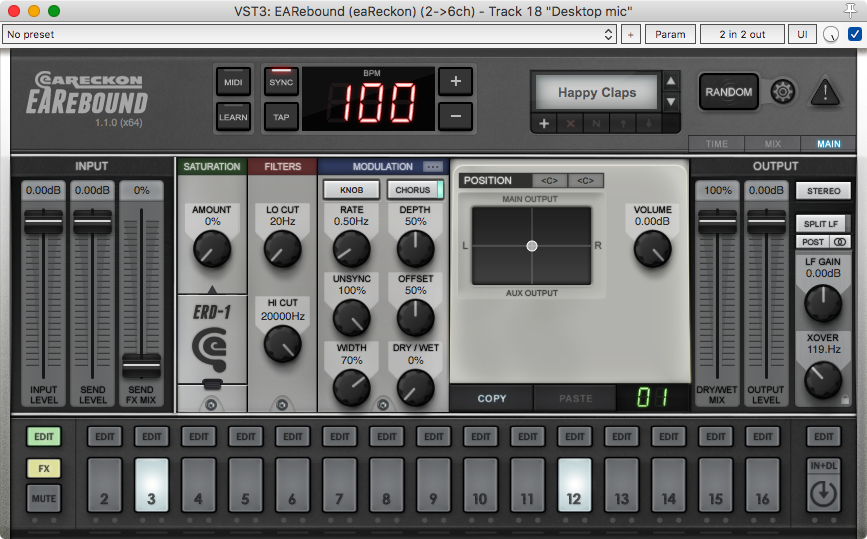Screen dimensions: 867x539
Task: Open the Happy Claps preset display
Action: click(x=597, y=92)
